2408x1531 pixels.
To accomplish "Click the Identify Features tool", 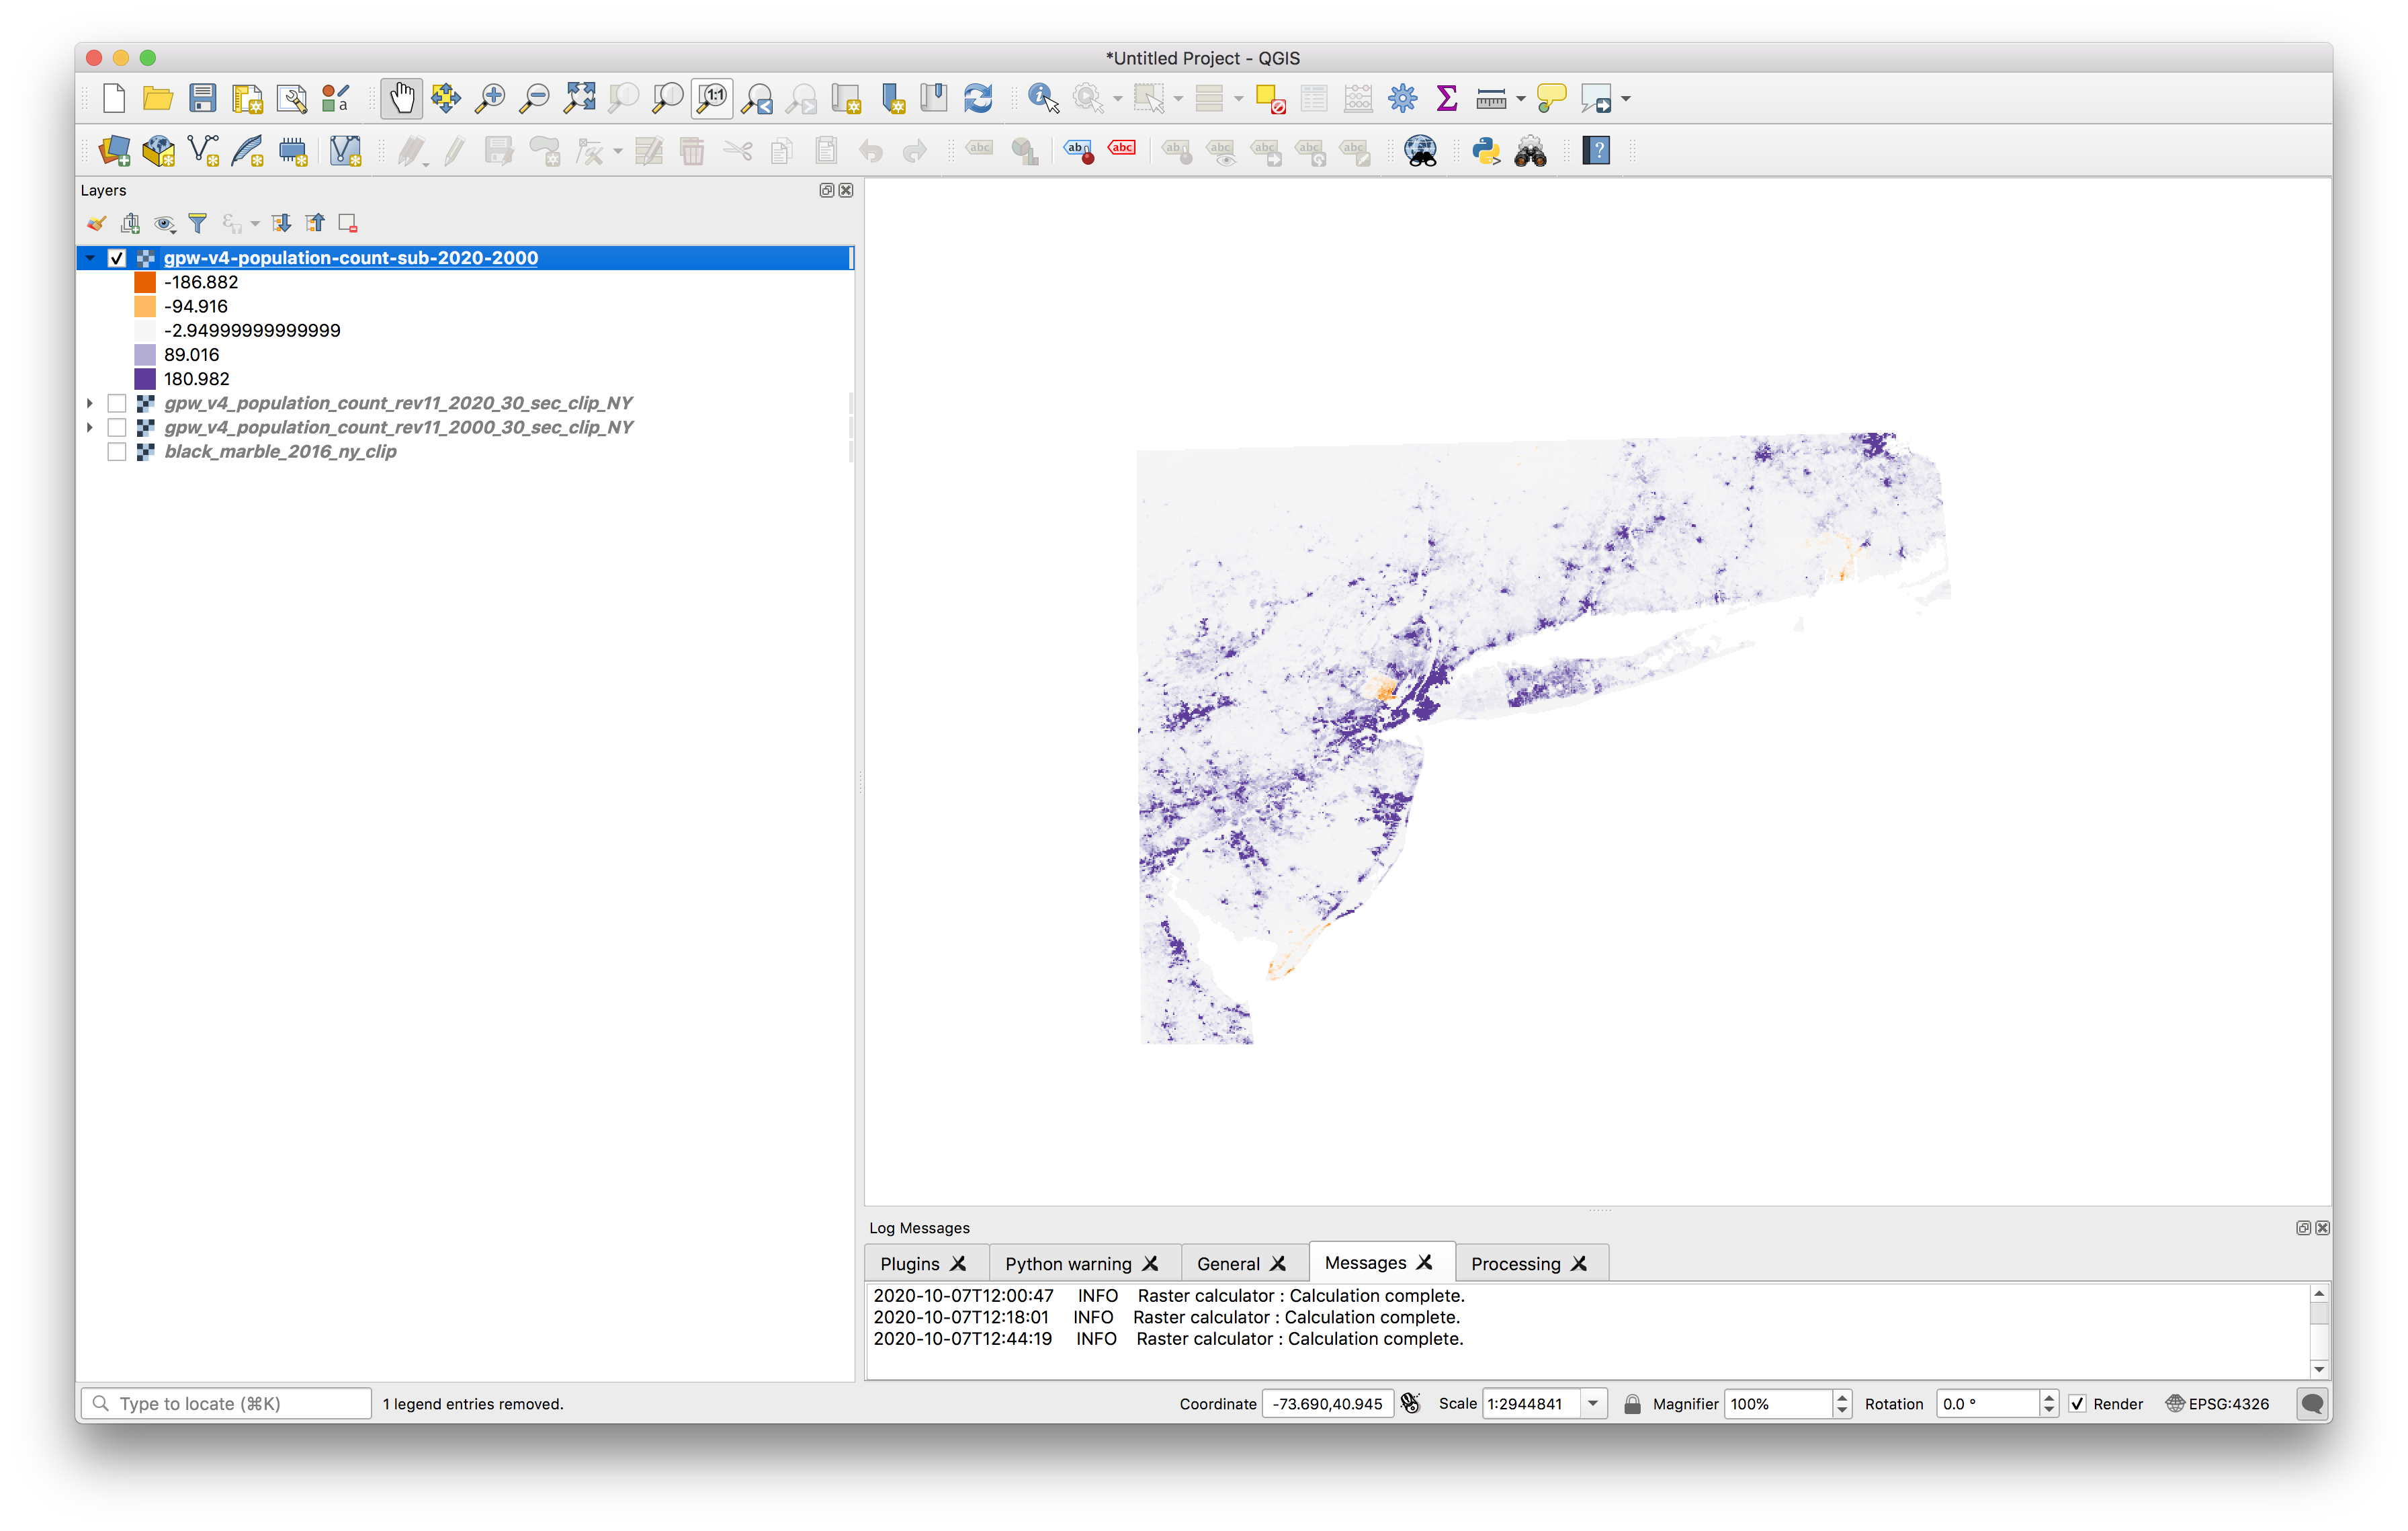I will [x=1042, y=98].
